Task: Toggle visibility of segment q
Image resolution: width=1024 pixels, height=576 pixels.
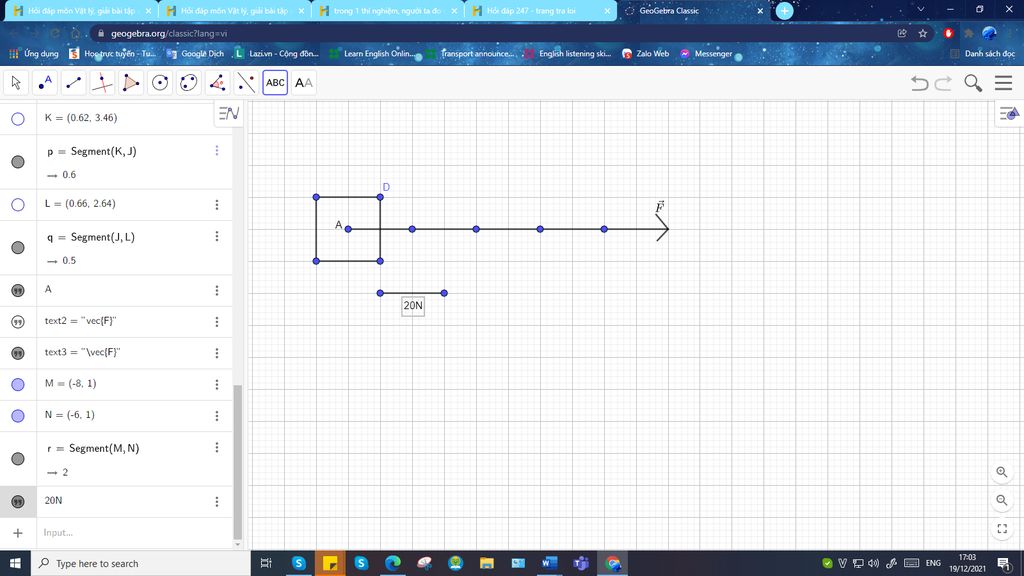Action: click(x=18, y=248)
